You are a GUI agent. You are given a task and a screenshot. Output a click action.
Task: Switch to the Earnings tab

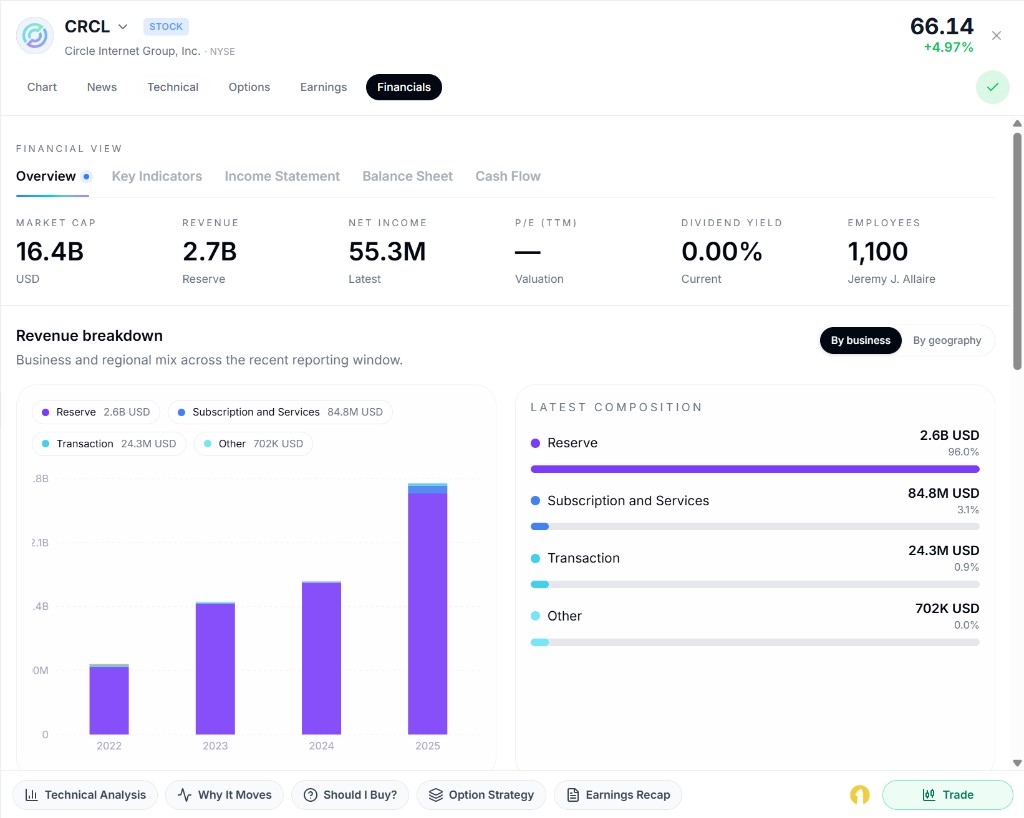pyautogui.click(x=323, y=87)
